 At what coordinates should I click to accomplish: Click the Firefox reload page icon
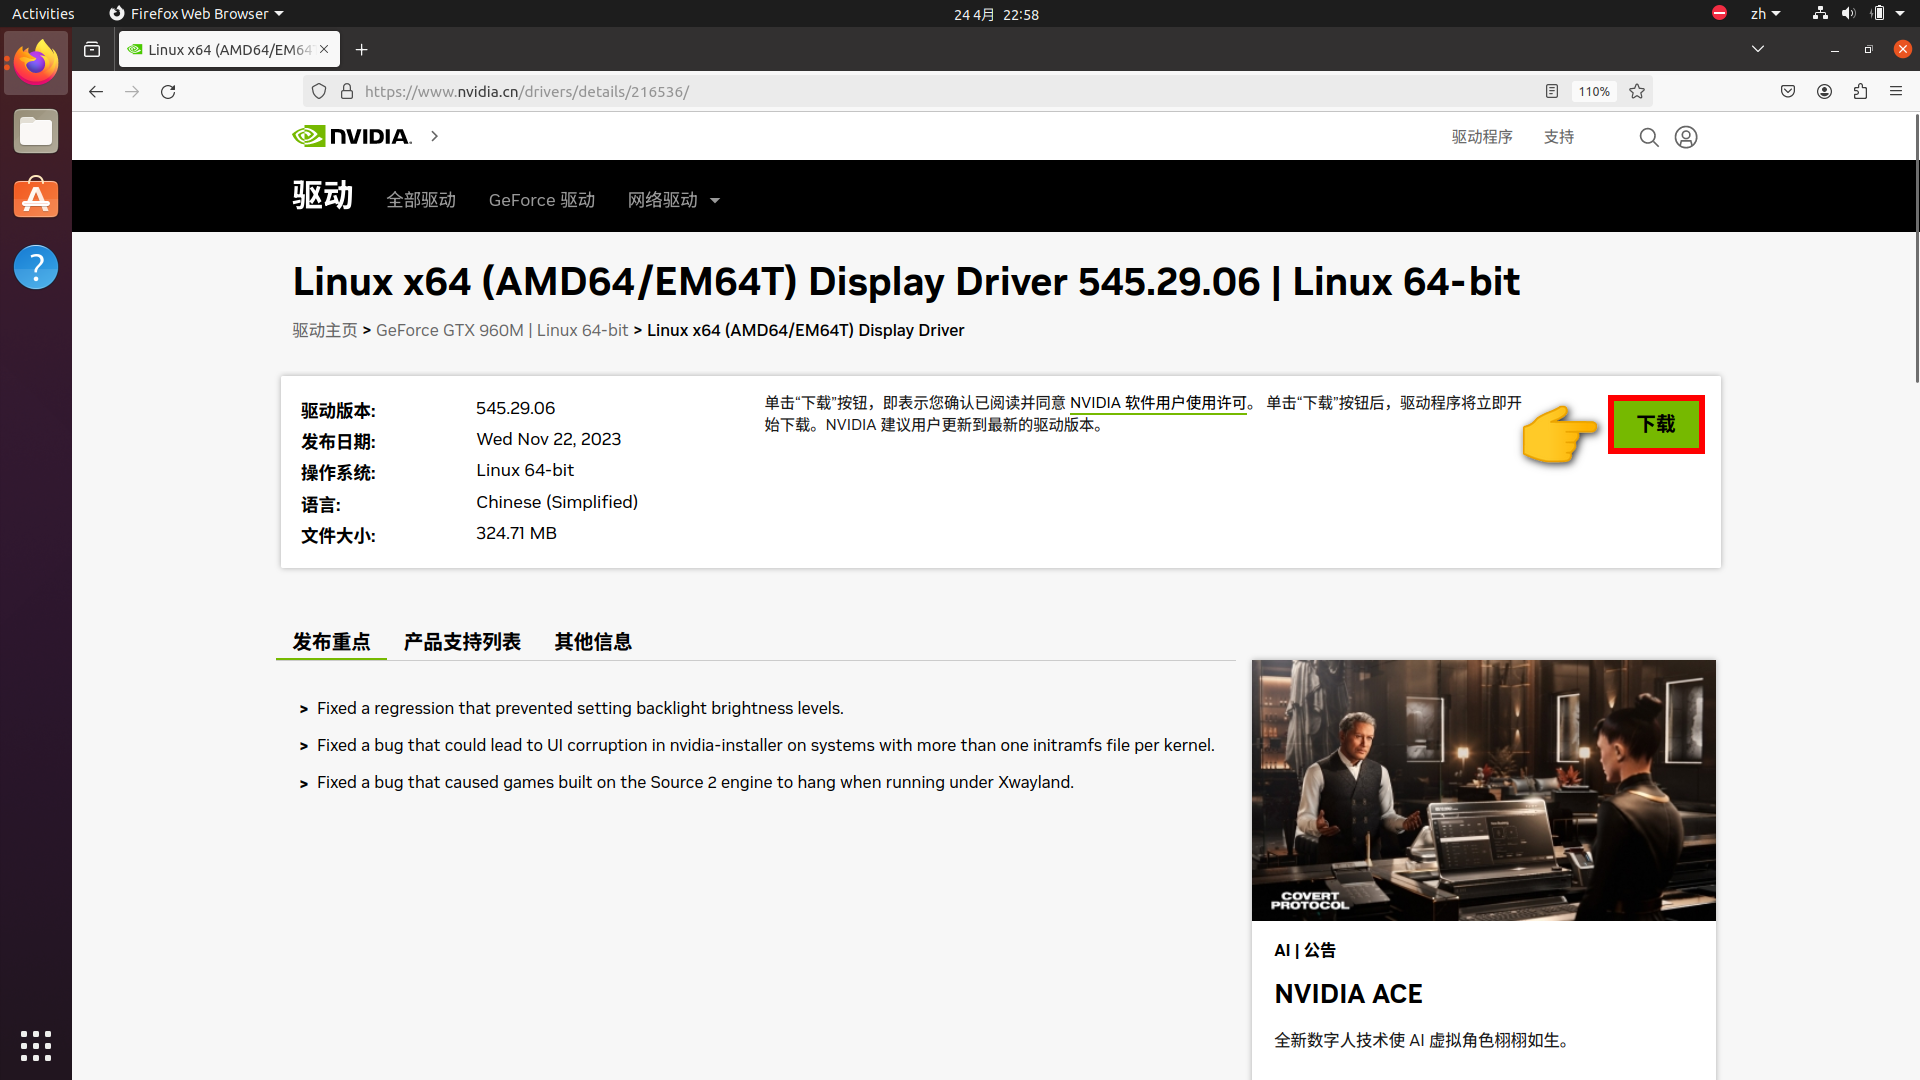click(x=168, y=92)
